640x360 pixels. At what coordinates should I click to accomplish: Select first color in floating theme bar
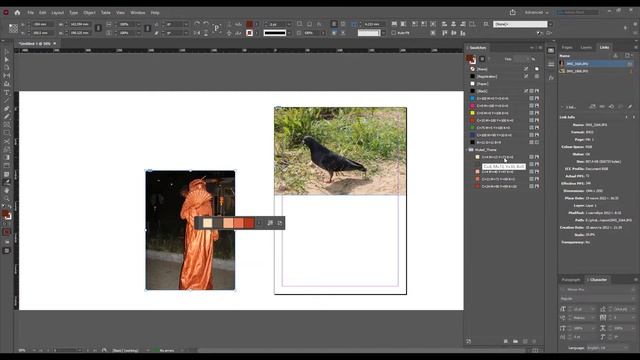(x=208, y=223)
